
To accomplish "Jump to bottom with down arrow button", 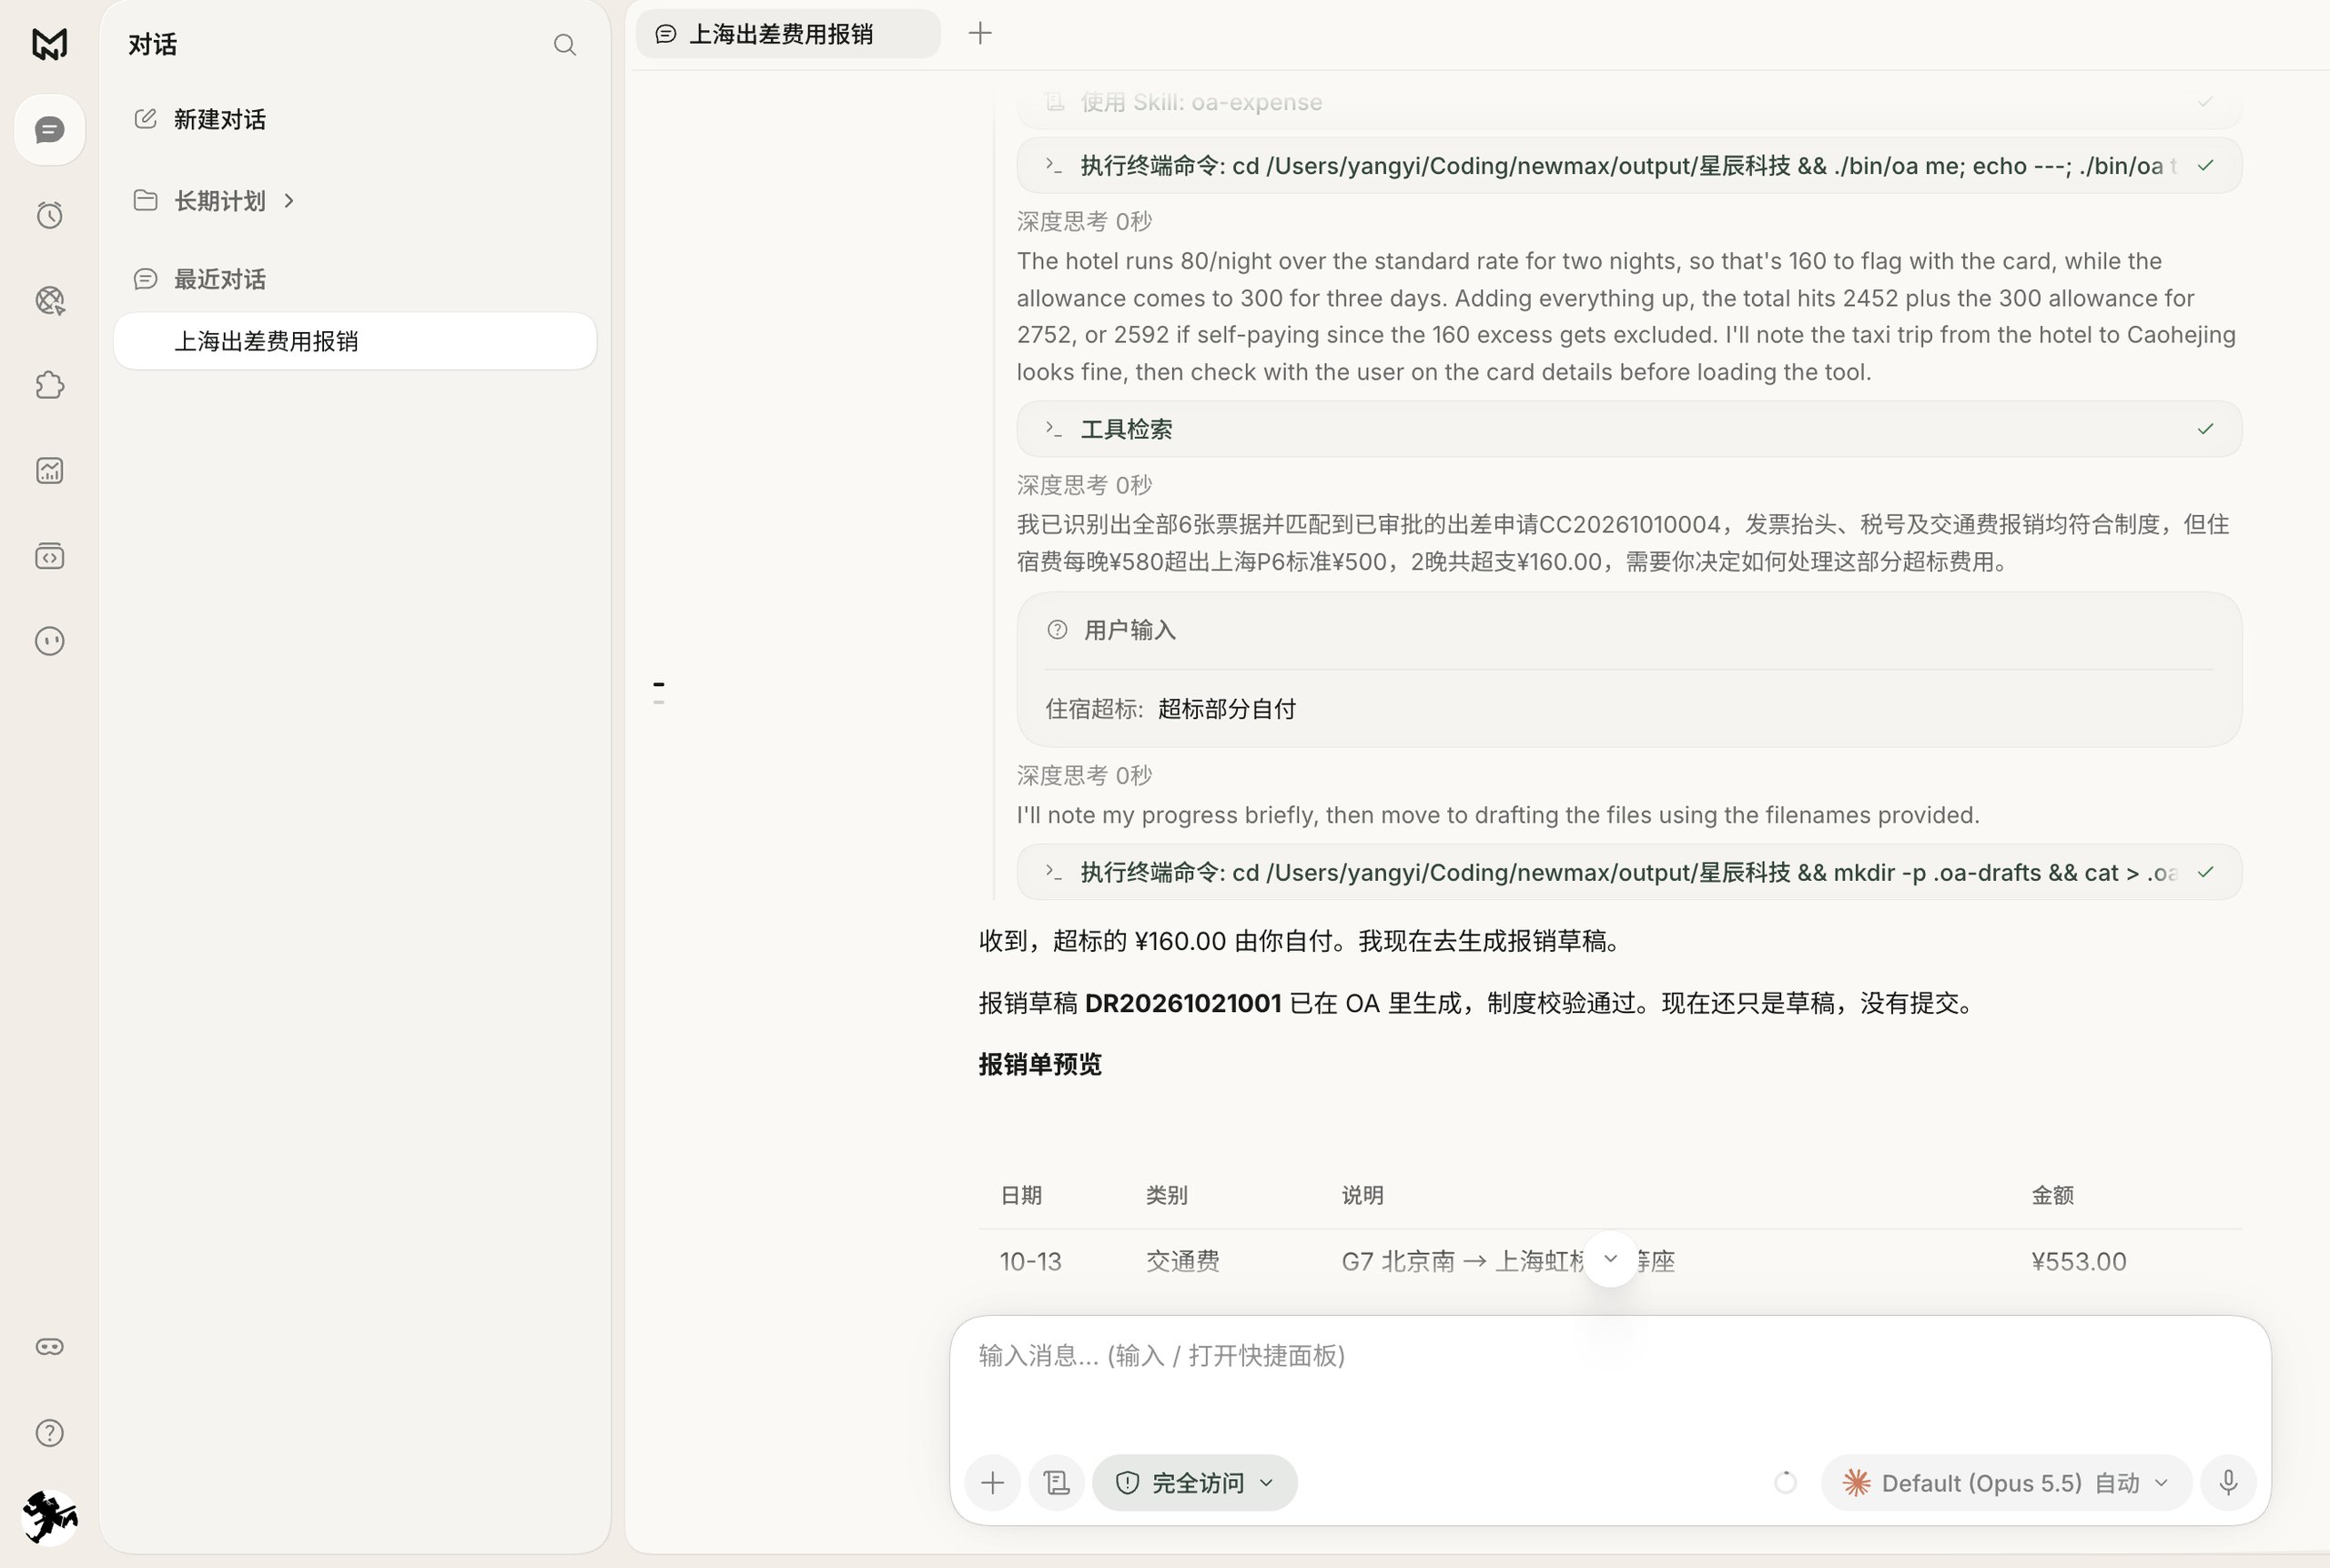I will point(1610,1259).
